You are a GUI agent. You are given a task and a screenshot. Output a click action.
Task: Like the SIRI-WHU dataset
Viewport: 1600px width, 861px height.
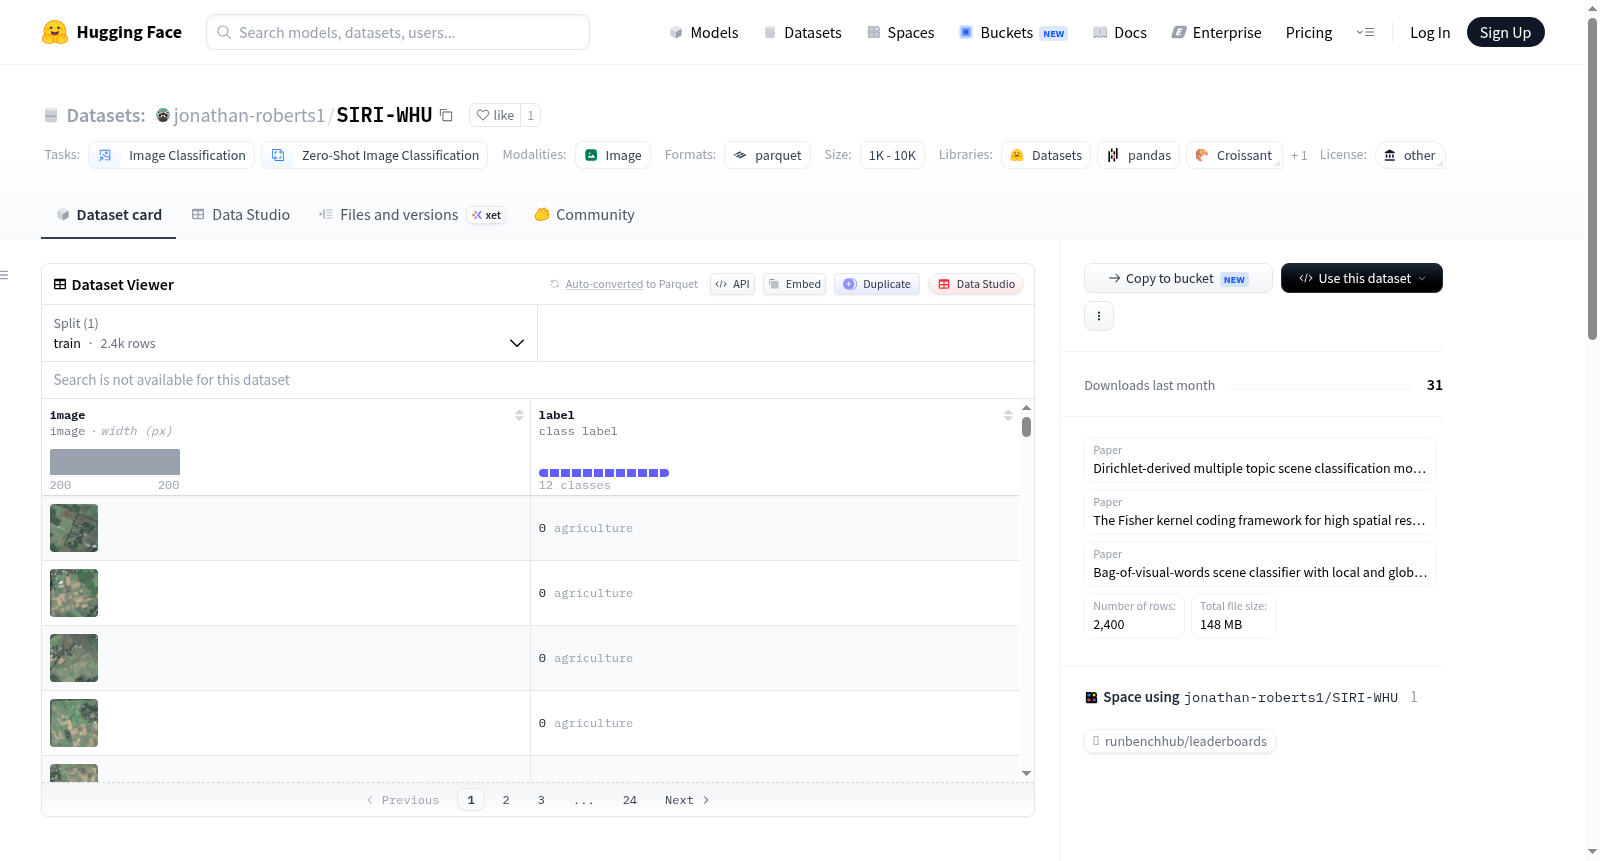495,115
